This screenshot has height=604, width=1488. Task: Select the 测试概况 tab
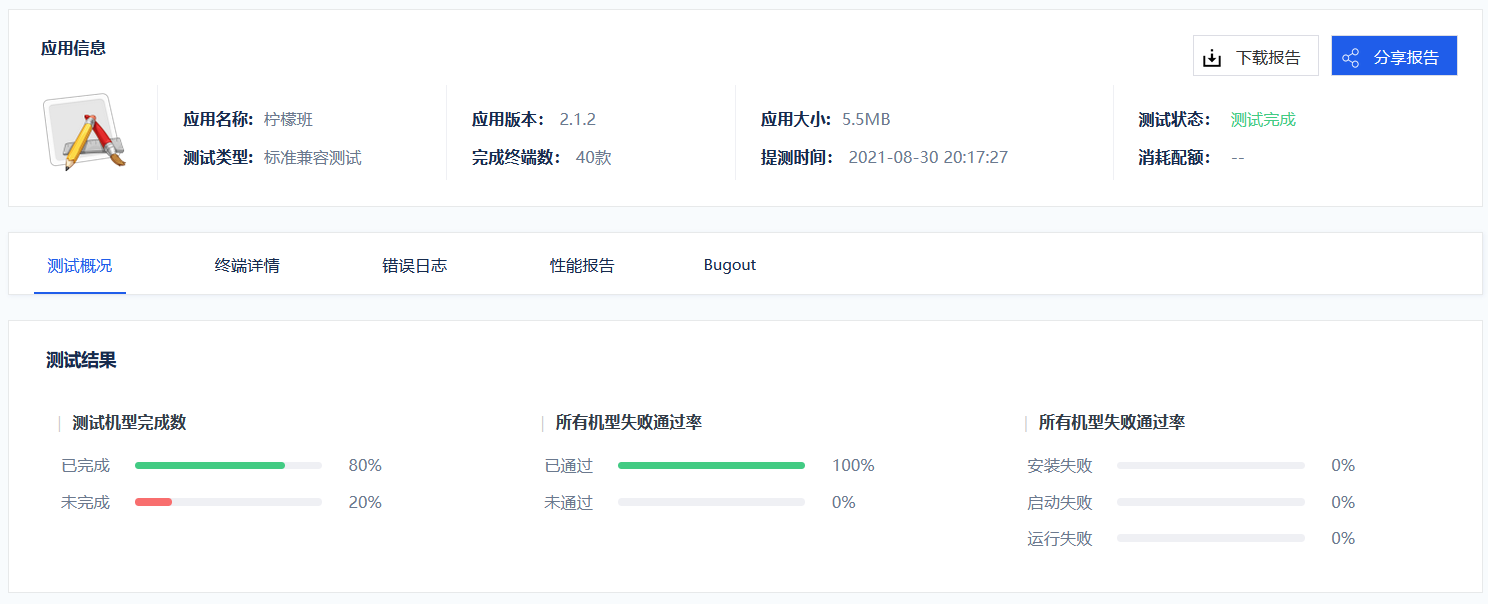79,264
